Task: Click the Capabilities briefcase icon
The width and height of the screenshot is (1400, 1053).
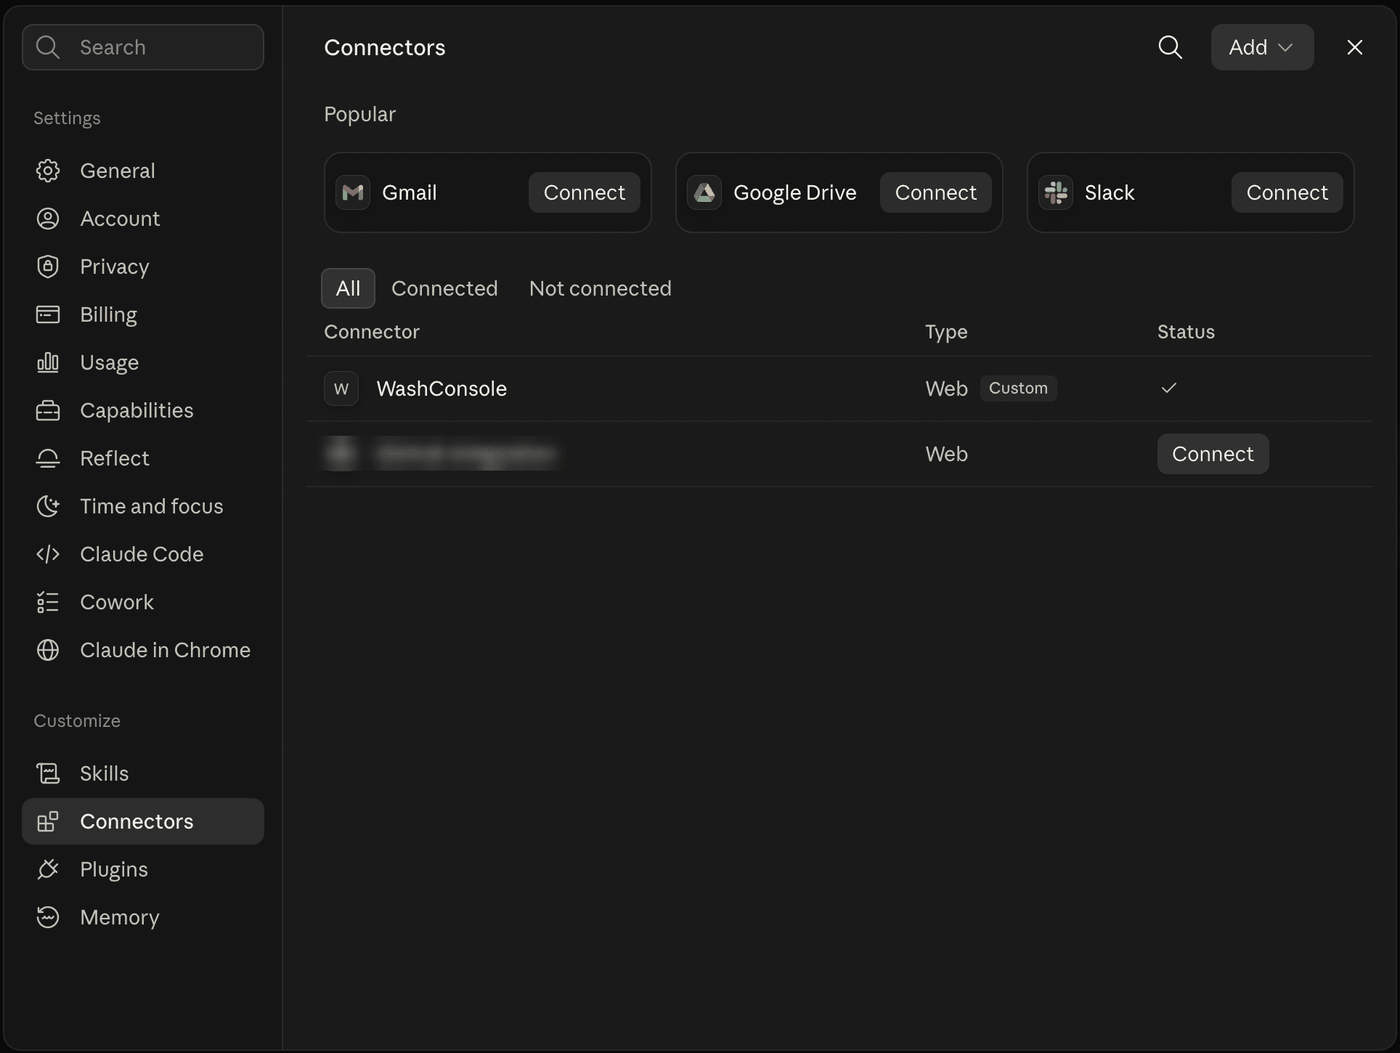Action: tap(48, 411)
